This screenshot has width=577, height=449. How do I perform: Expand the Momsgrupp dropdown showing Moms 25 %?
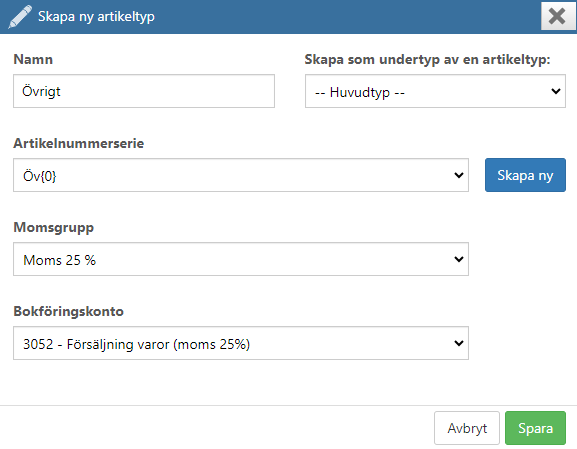pyautogui.click(x=241, y=259)
